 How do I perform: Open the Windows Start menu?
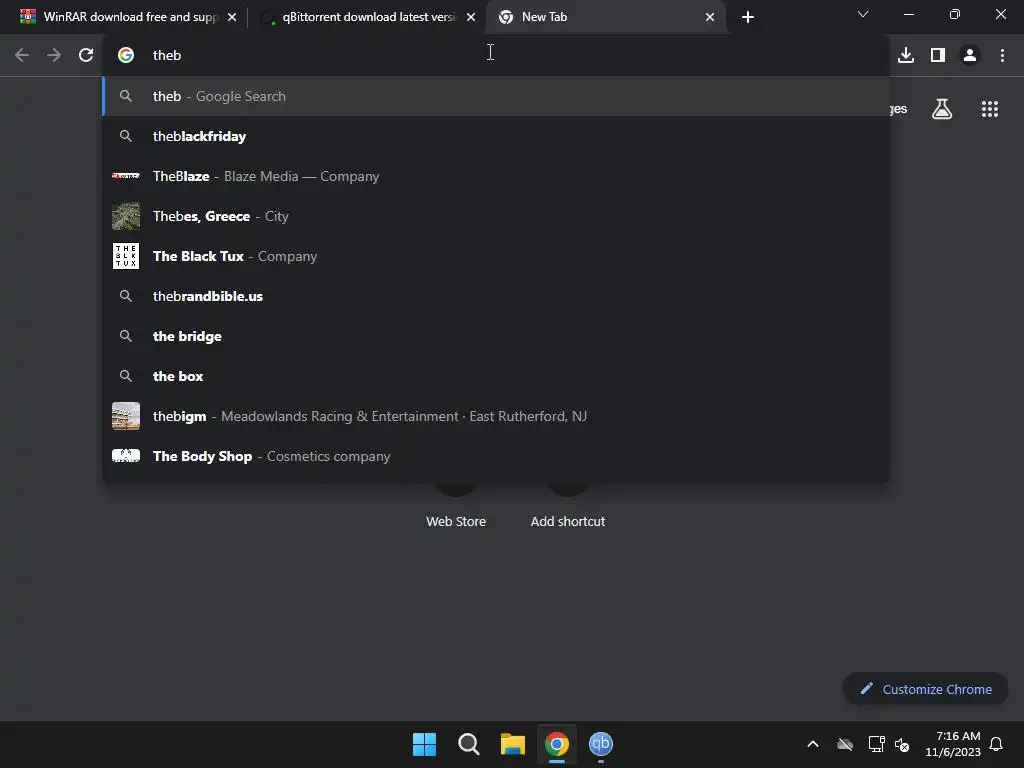click(x=424, y=744)
